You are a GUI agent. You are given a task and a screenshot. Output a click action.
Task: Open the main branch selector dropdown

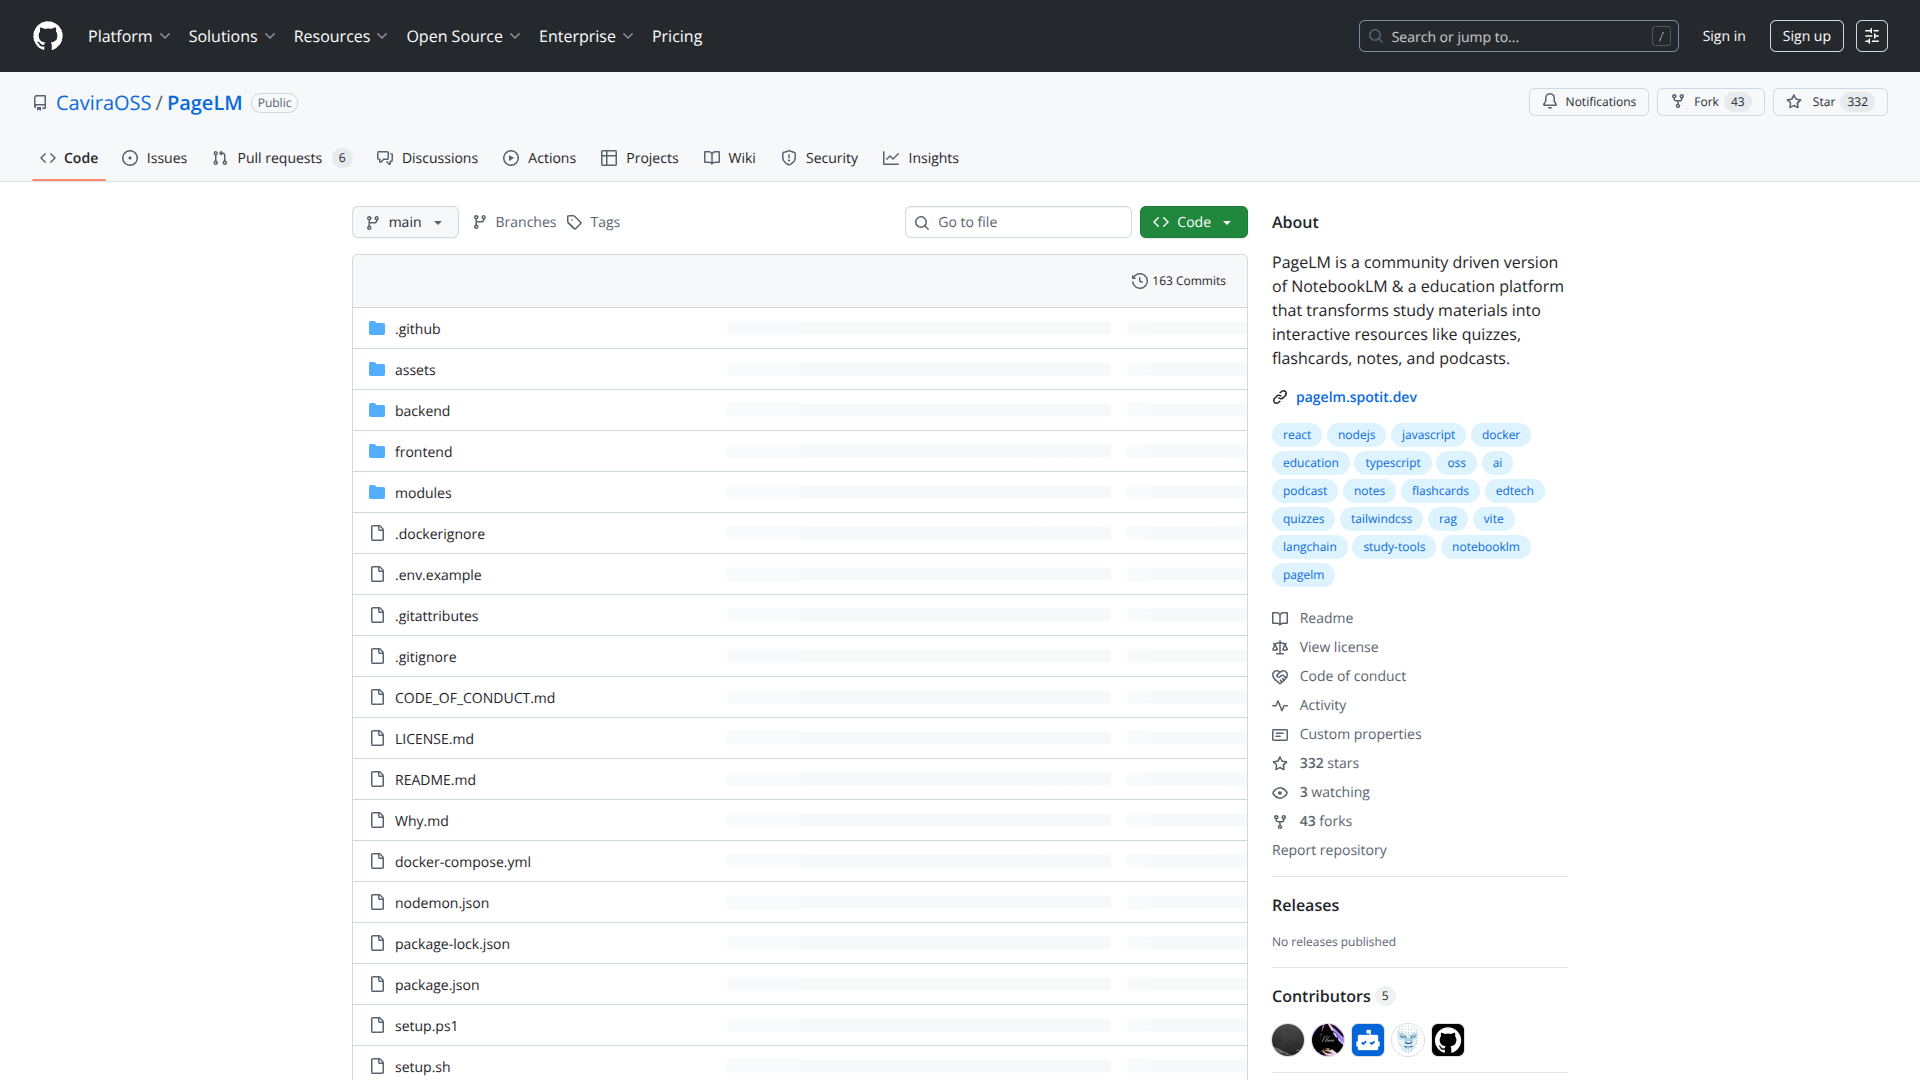pyautogui.click(x=405, y=222)
